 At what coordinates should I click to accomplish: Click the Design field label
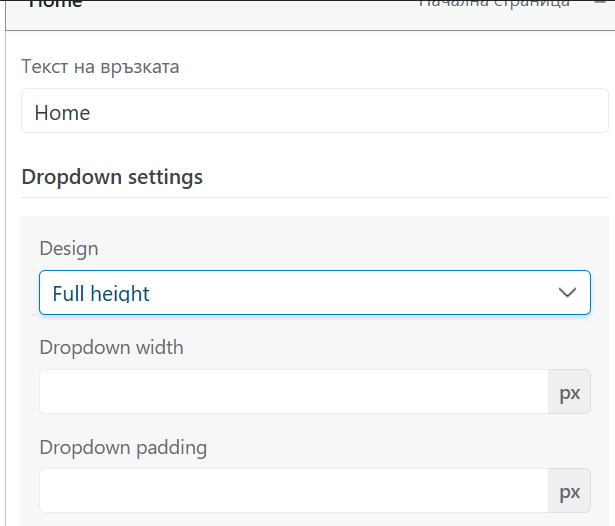tap(69, 248)
